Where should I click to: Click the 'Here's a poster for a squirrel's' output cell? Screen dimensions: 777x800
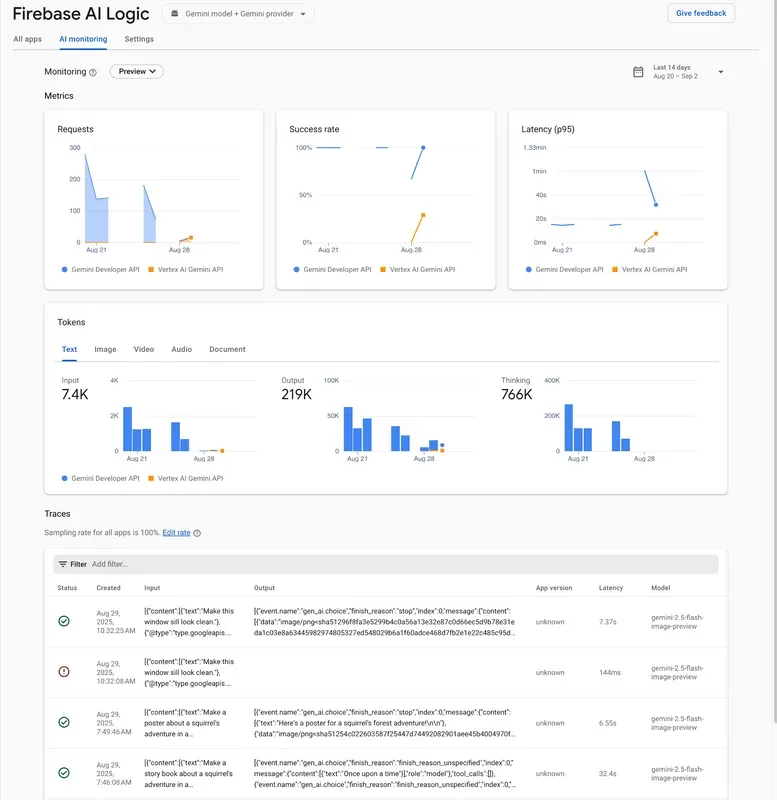385,723
